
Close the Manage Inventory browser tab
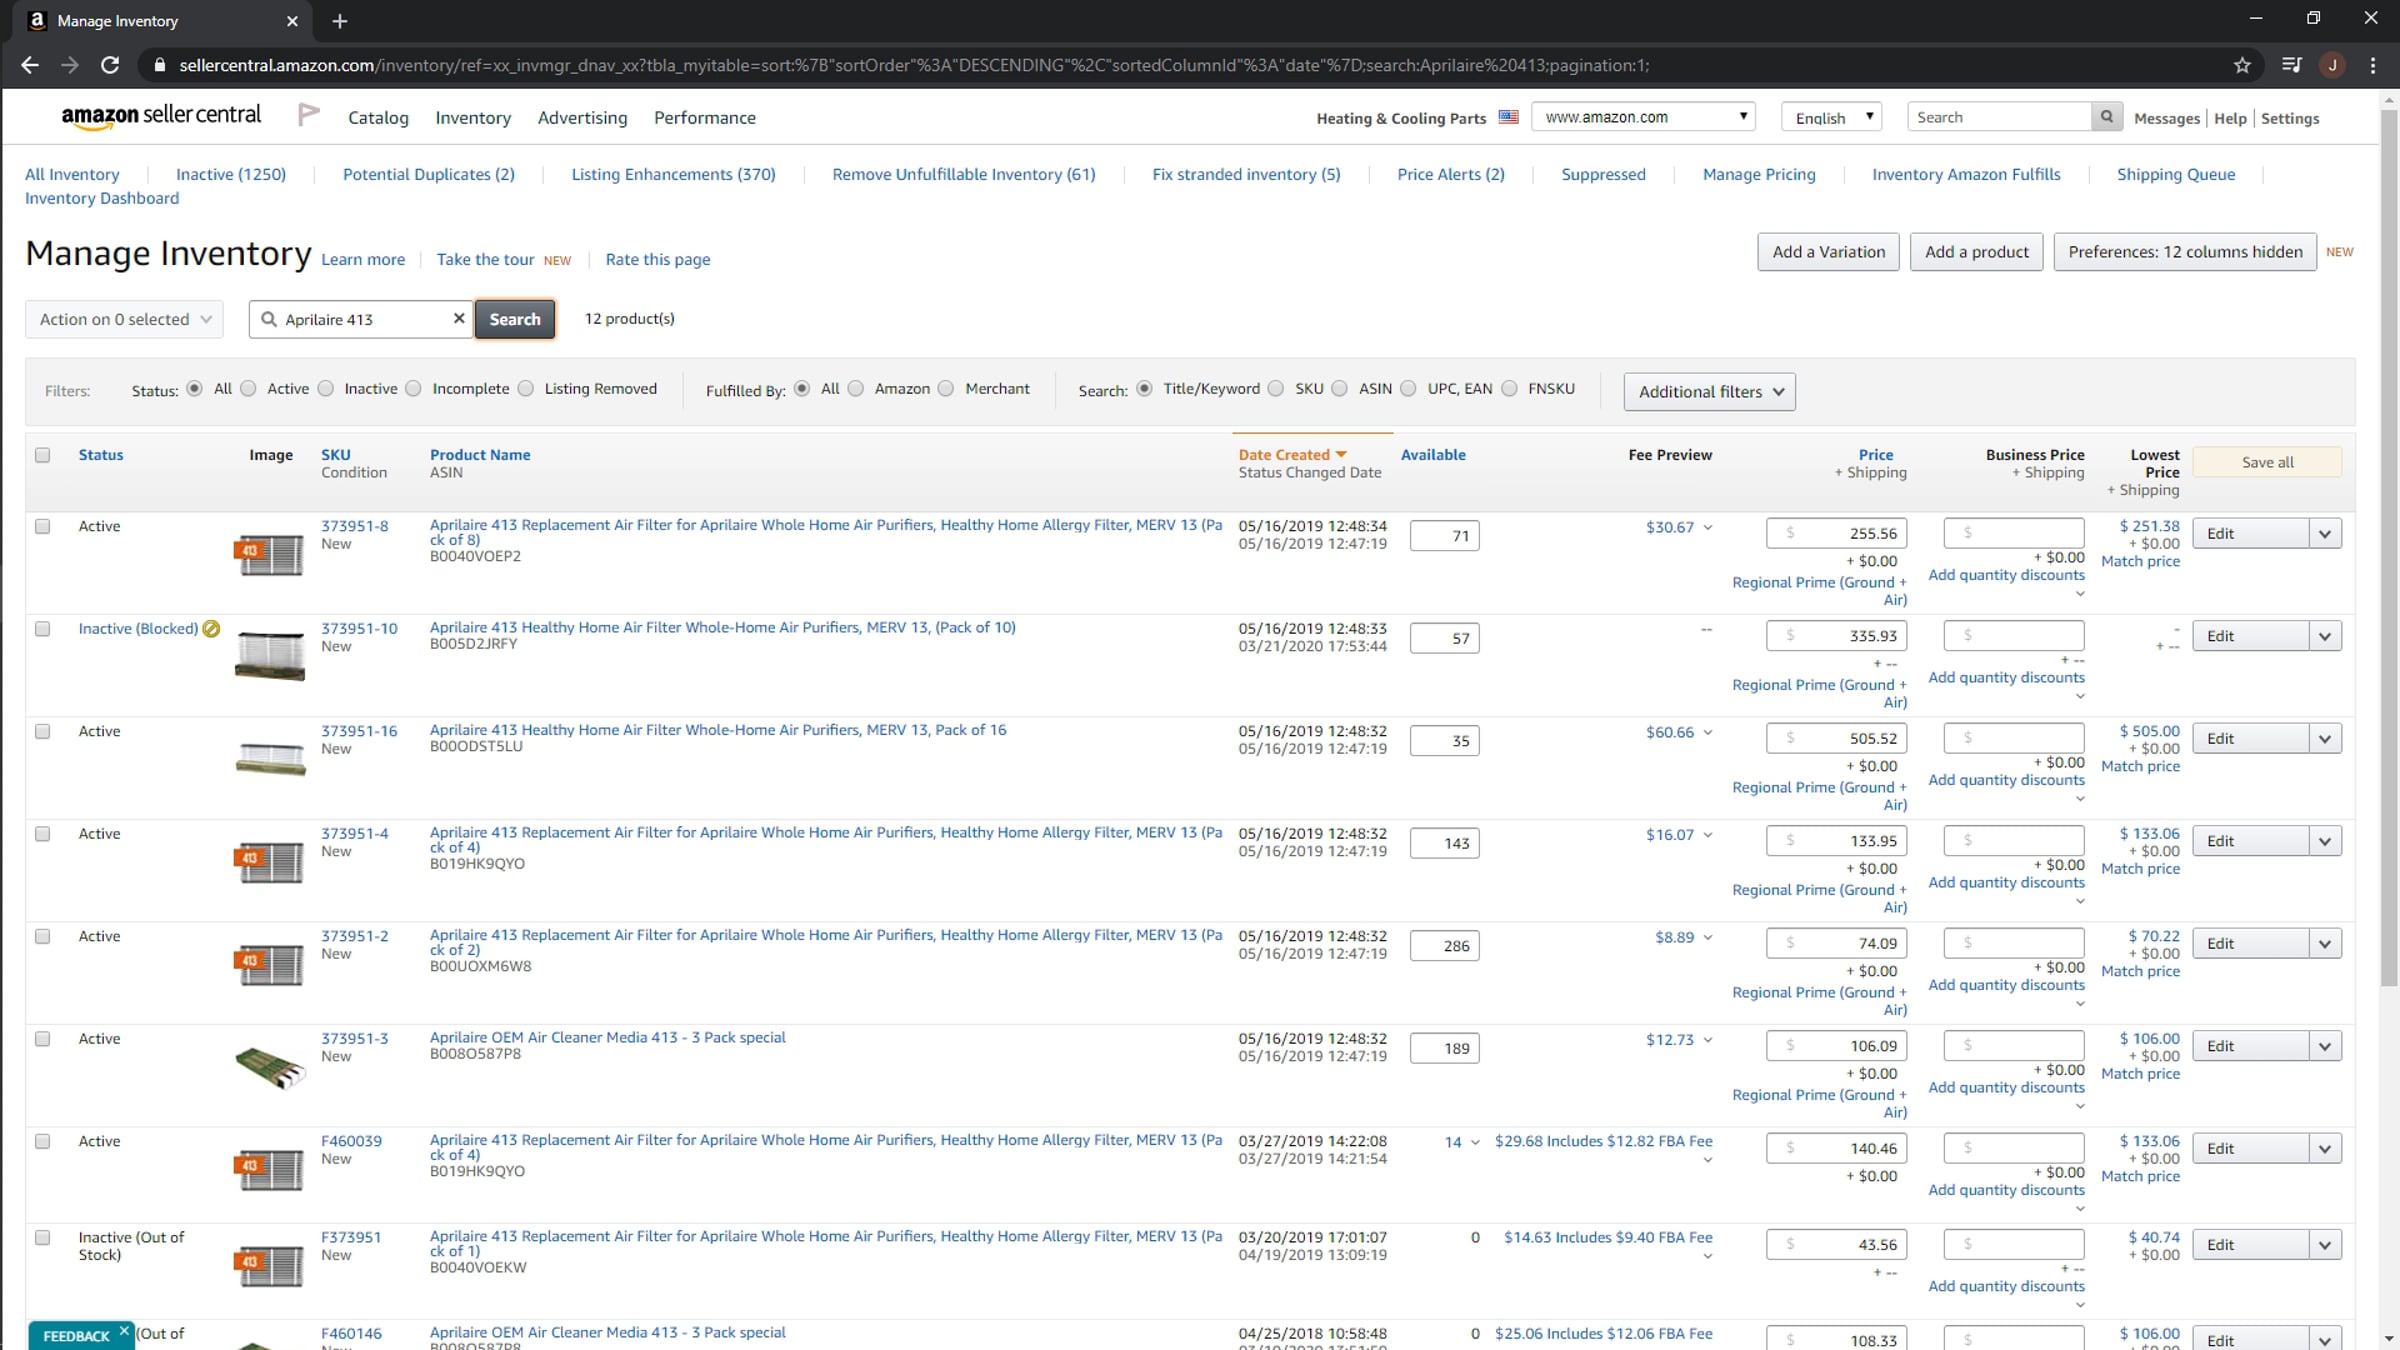(x=292, y=21)
